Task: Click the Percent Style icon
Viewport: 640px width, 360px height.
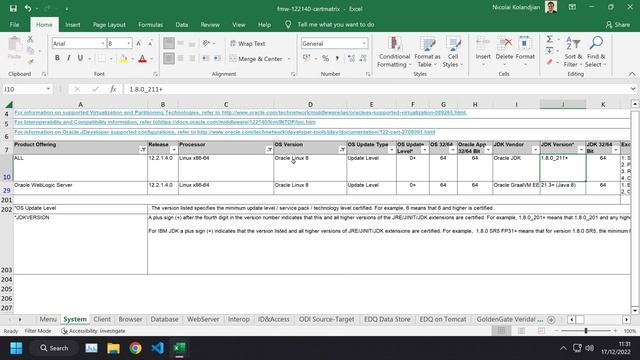Action: [x=325, y=58]
